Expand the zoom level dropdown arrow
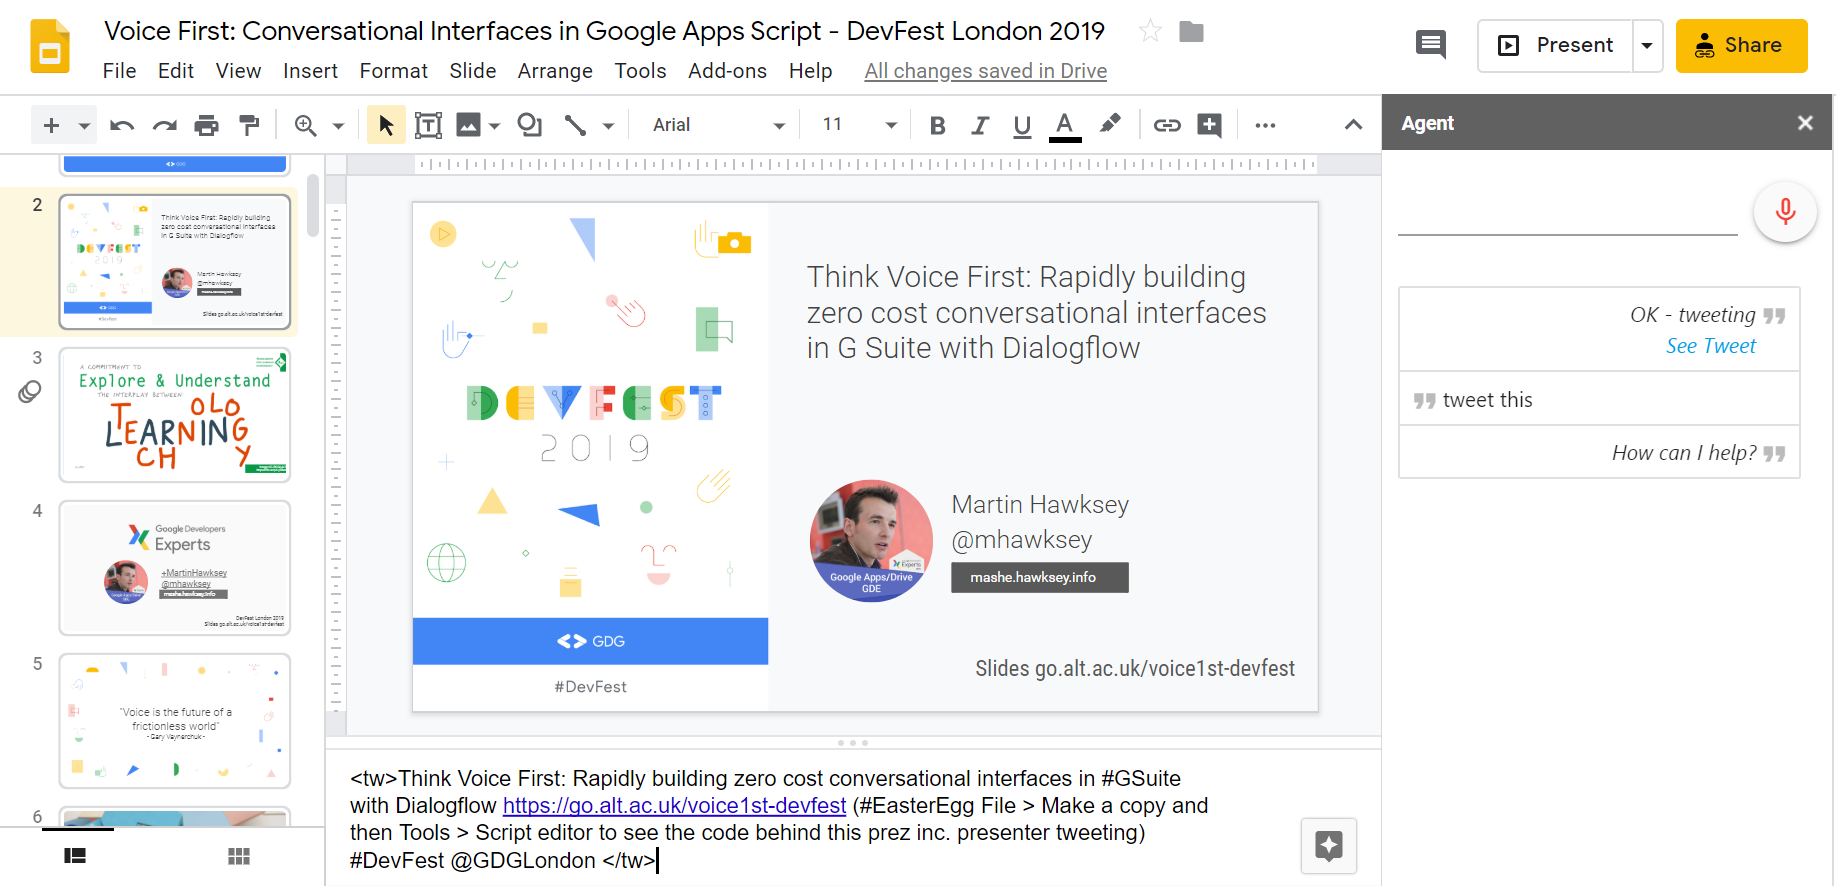The image size is (1836, 886). point(338,126)
